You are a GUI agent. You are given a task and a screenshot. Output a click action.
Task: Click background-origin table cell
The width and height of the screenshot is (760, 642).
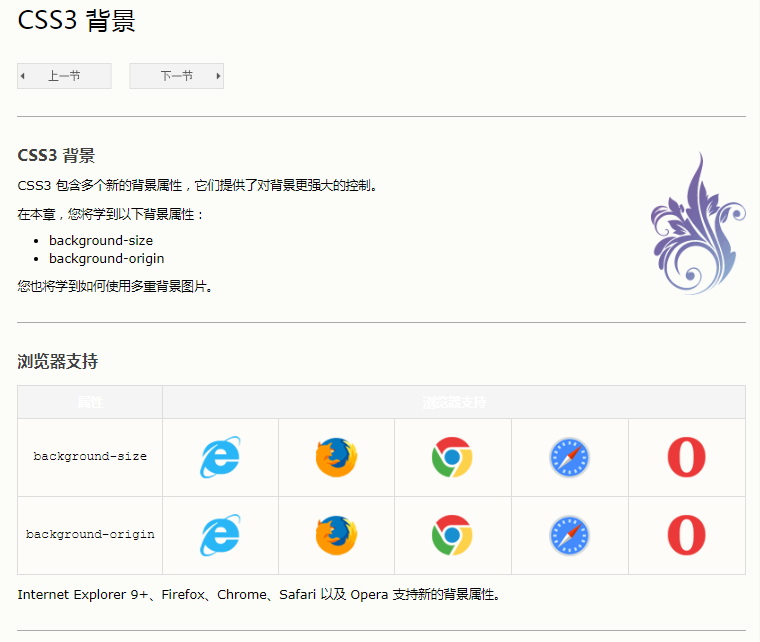tap(90, 535)
